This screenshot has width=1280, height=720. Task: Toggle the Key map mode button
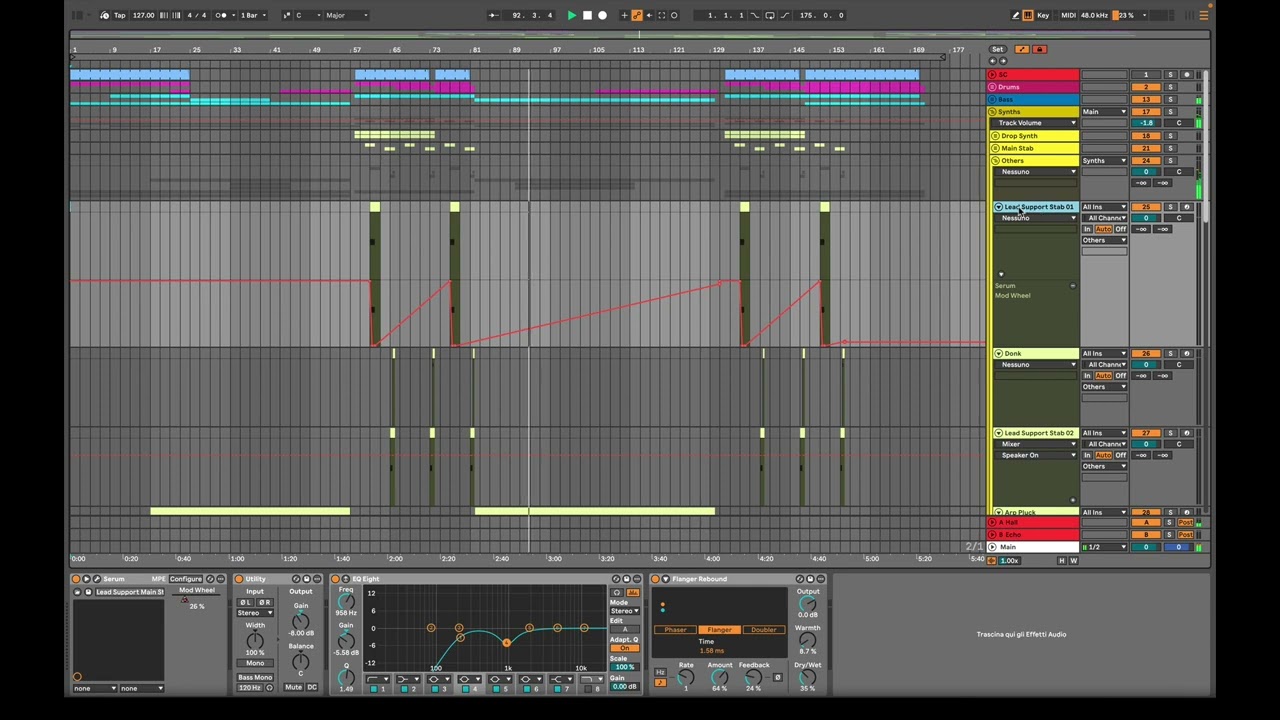pos(1043,15)
